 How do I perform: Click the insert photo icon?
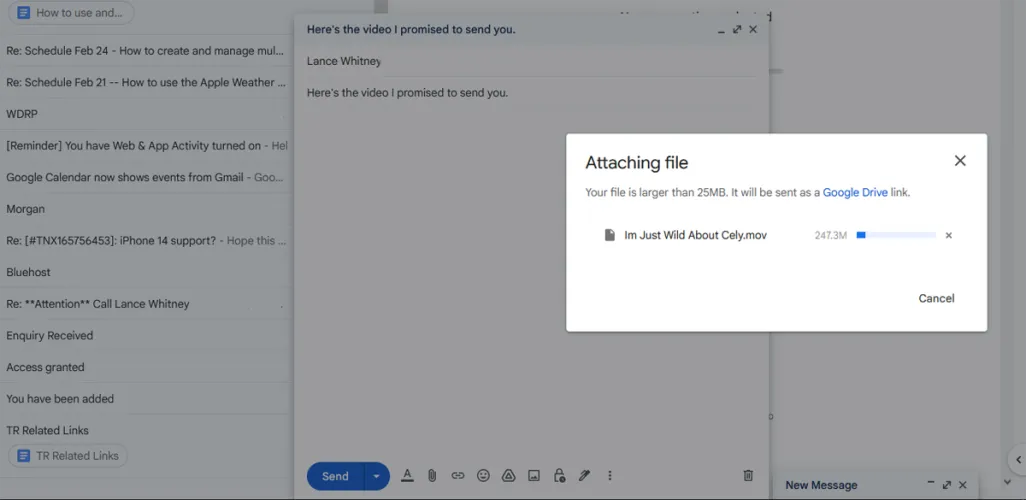[x=534, y=476]
